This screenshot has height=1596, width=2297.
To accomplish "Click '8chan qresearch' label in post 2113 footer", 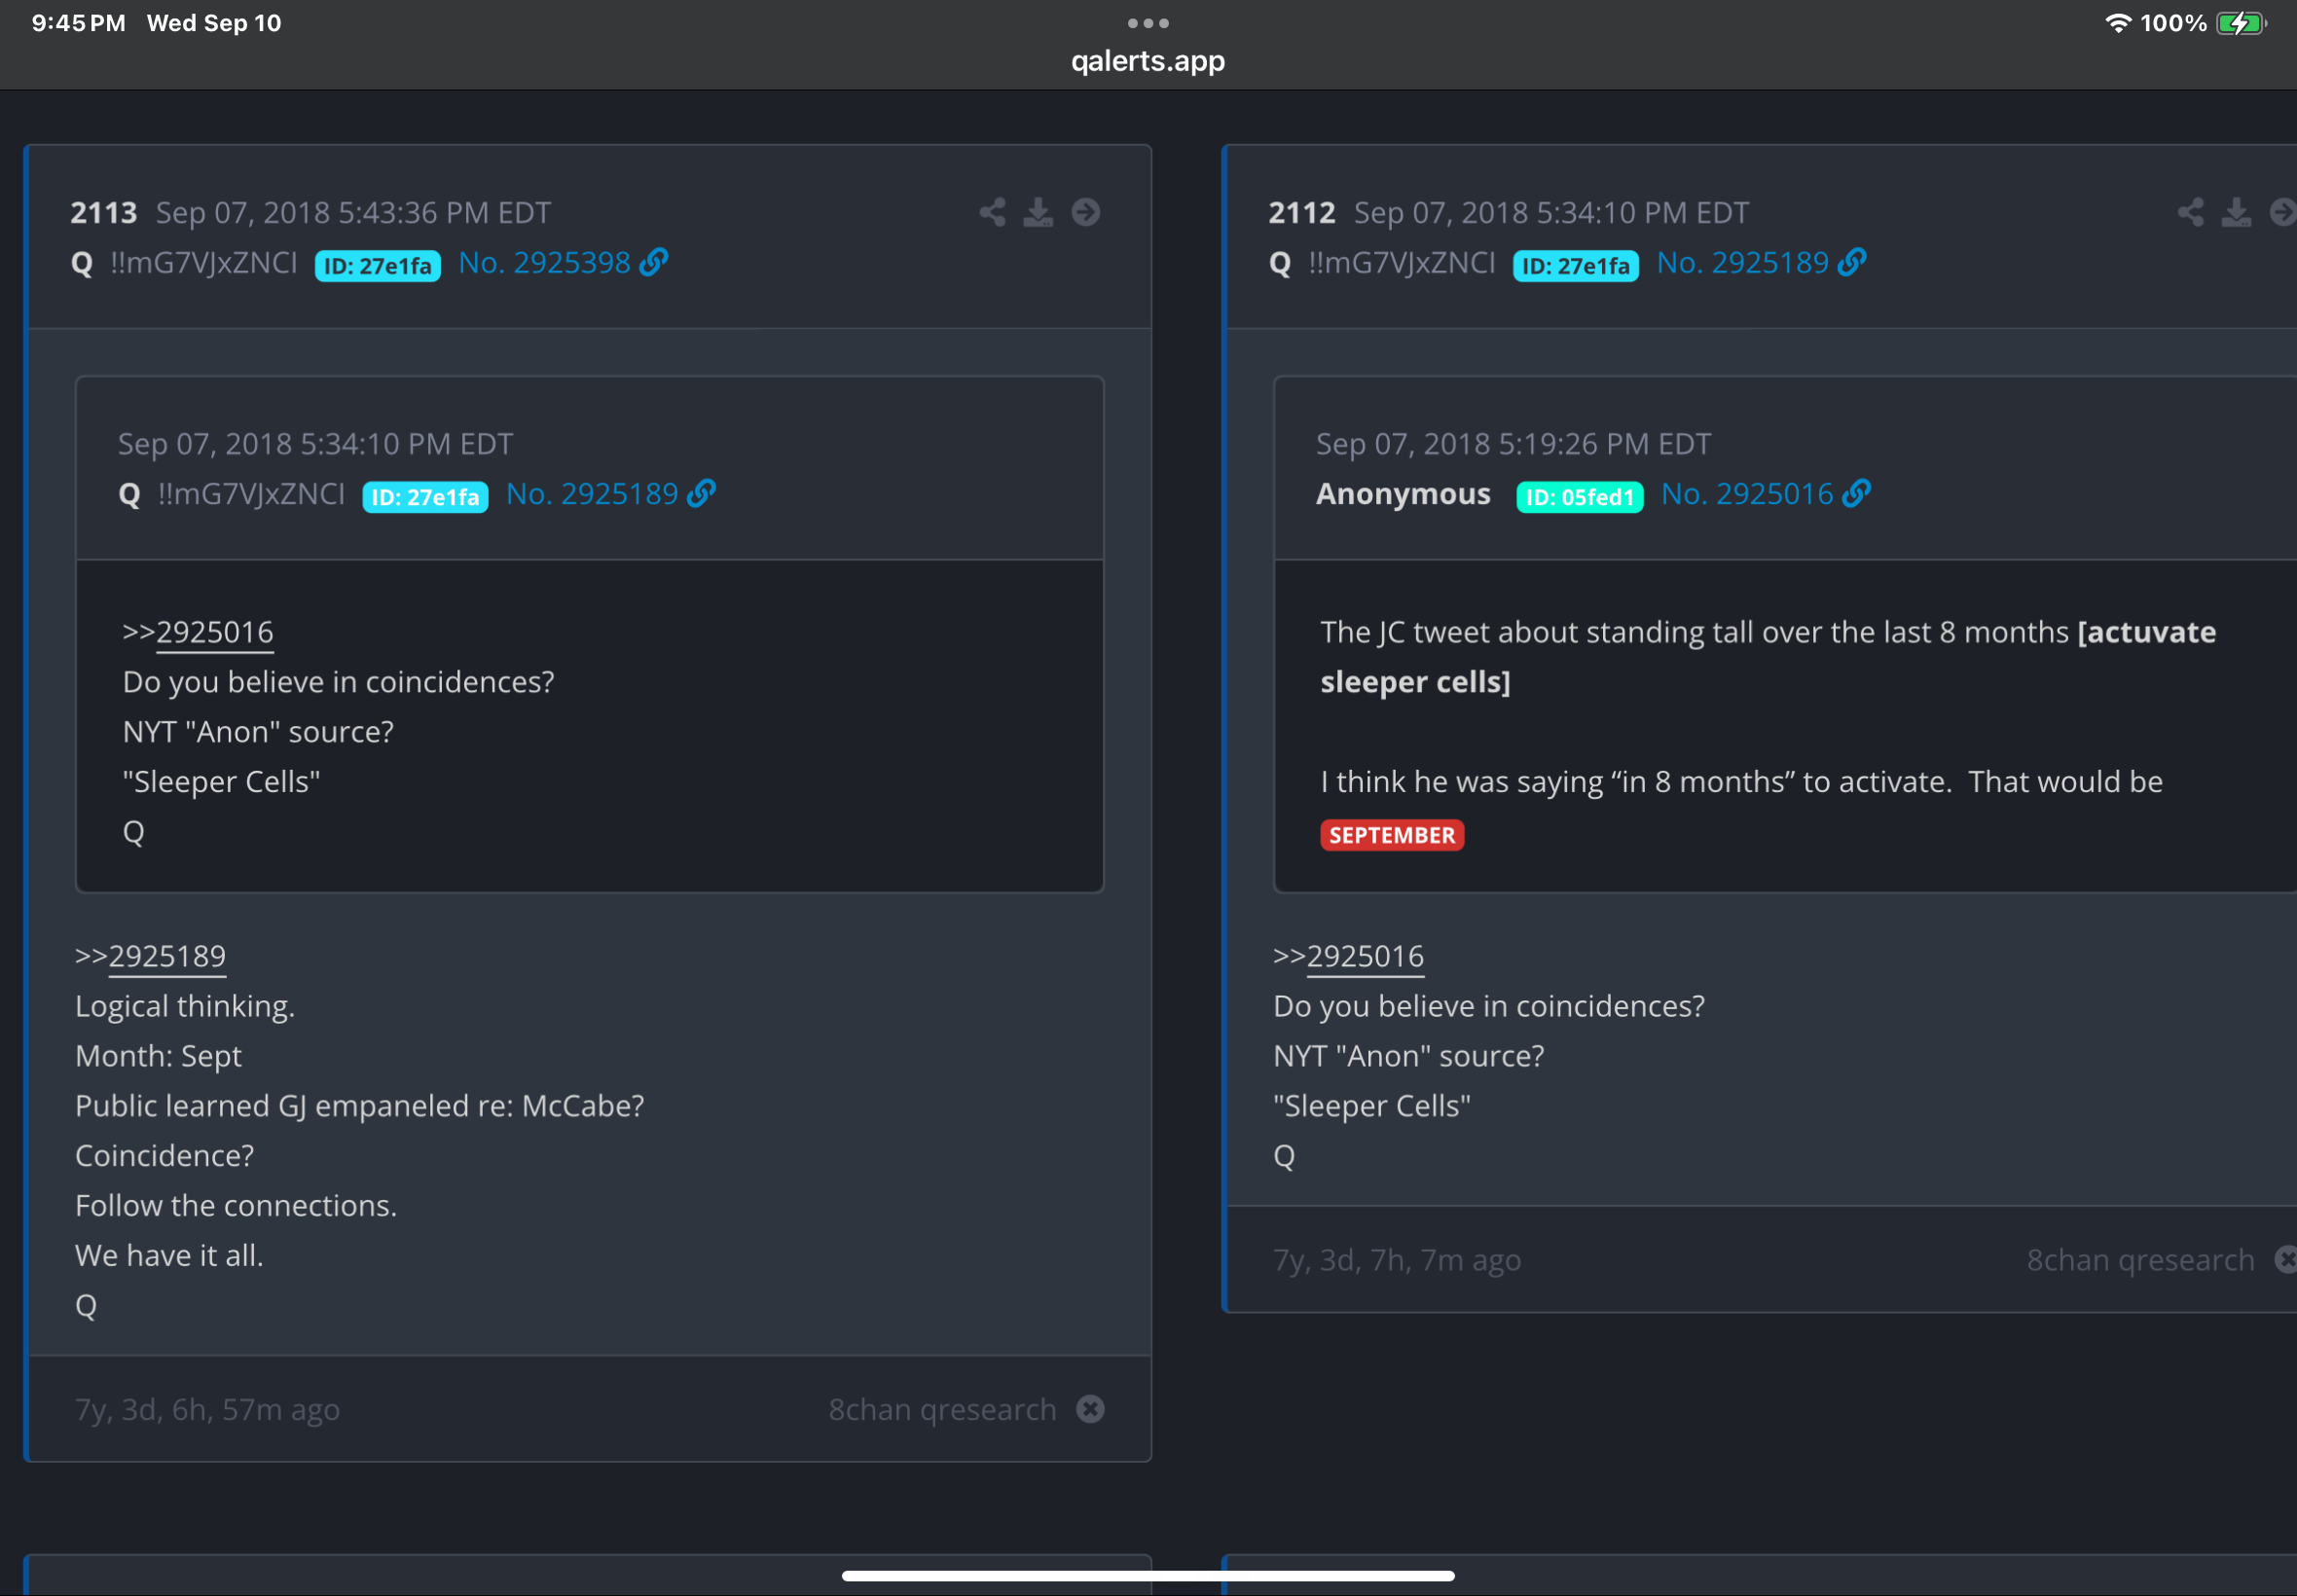I will click(942, 1410).
